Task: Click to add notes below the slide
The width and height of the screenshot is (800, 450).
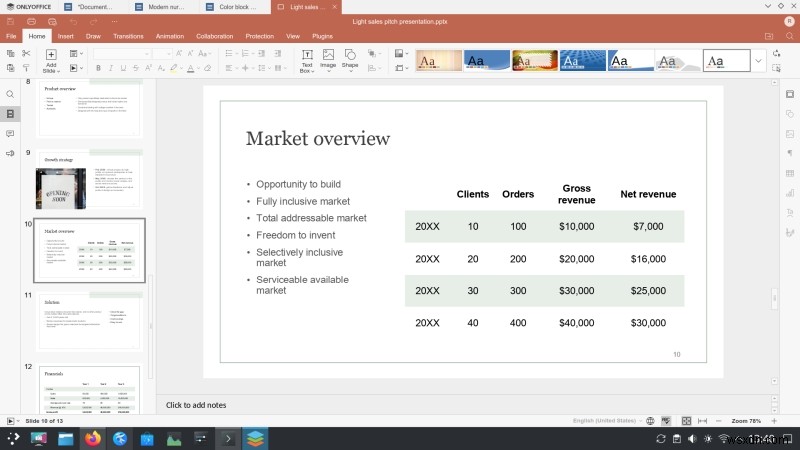Action: click(x=196, y=405)
